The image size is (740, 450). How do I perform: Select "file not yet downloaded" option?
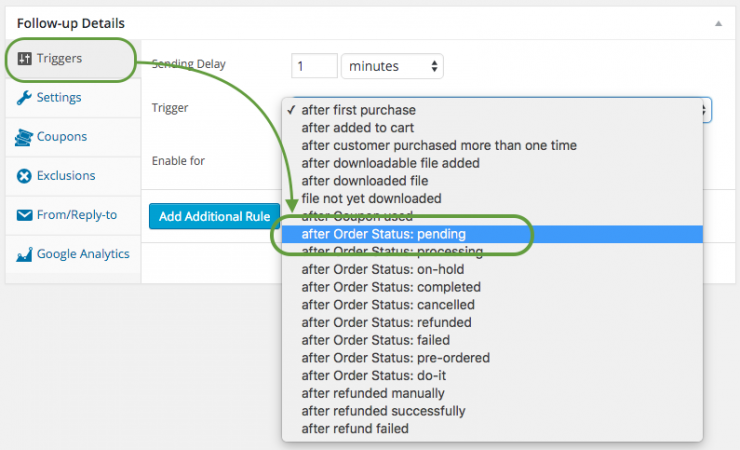492,199
